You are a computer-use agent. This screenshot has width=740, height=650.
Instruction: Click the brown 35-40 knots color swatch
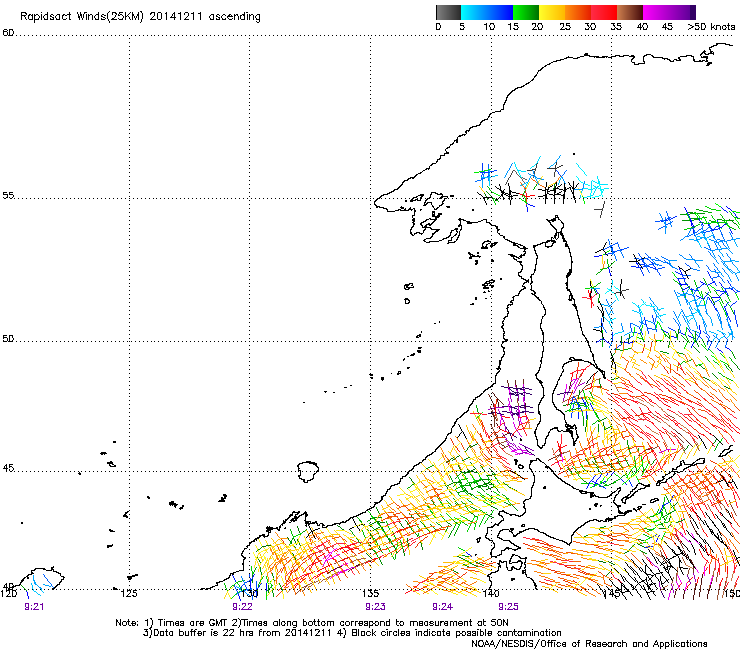(x=630, y=12)
